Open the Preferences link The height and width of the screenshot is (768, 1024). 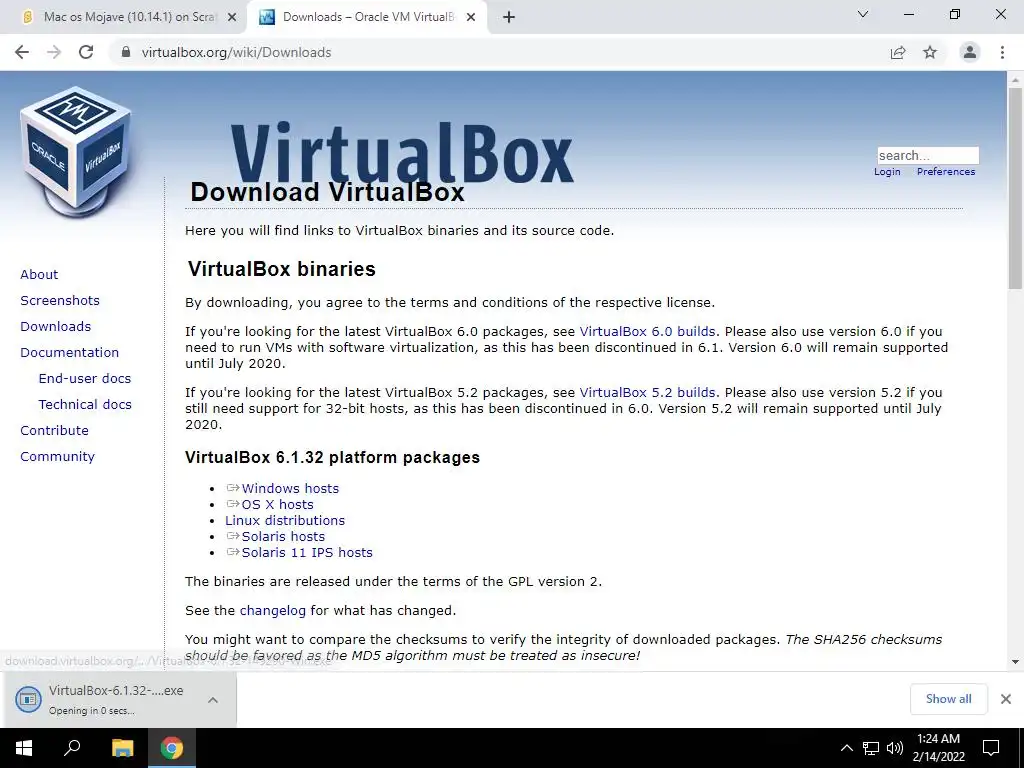pyautogui.click(x=946, y=172)
